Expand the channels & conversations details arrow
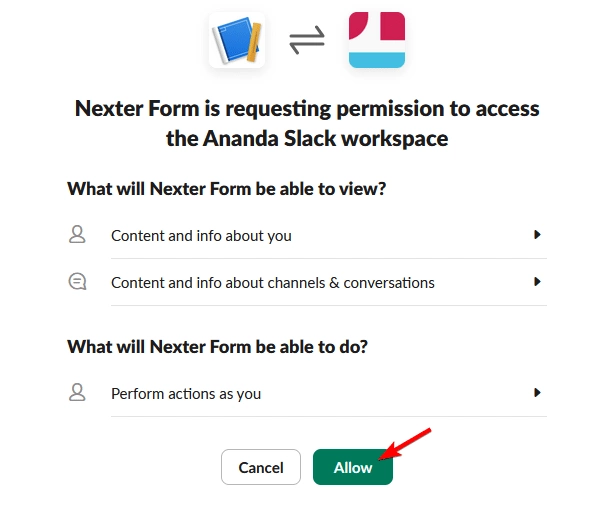The image size is (609, 514). point(537,282)
